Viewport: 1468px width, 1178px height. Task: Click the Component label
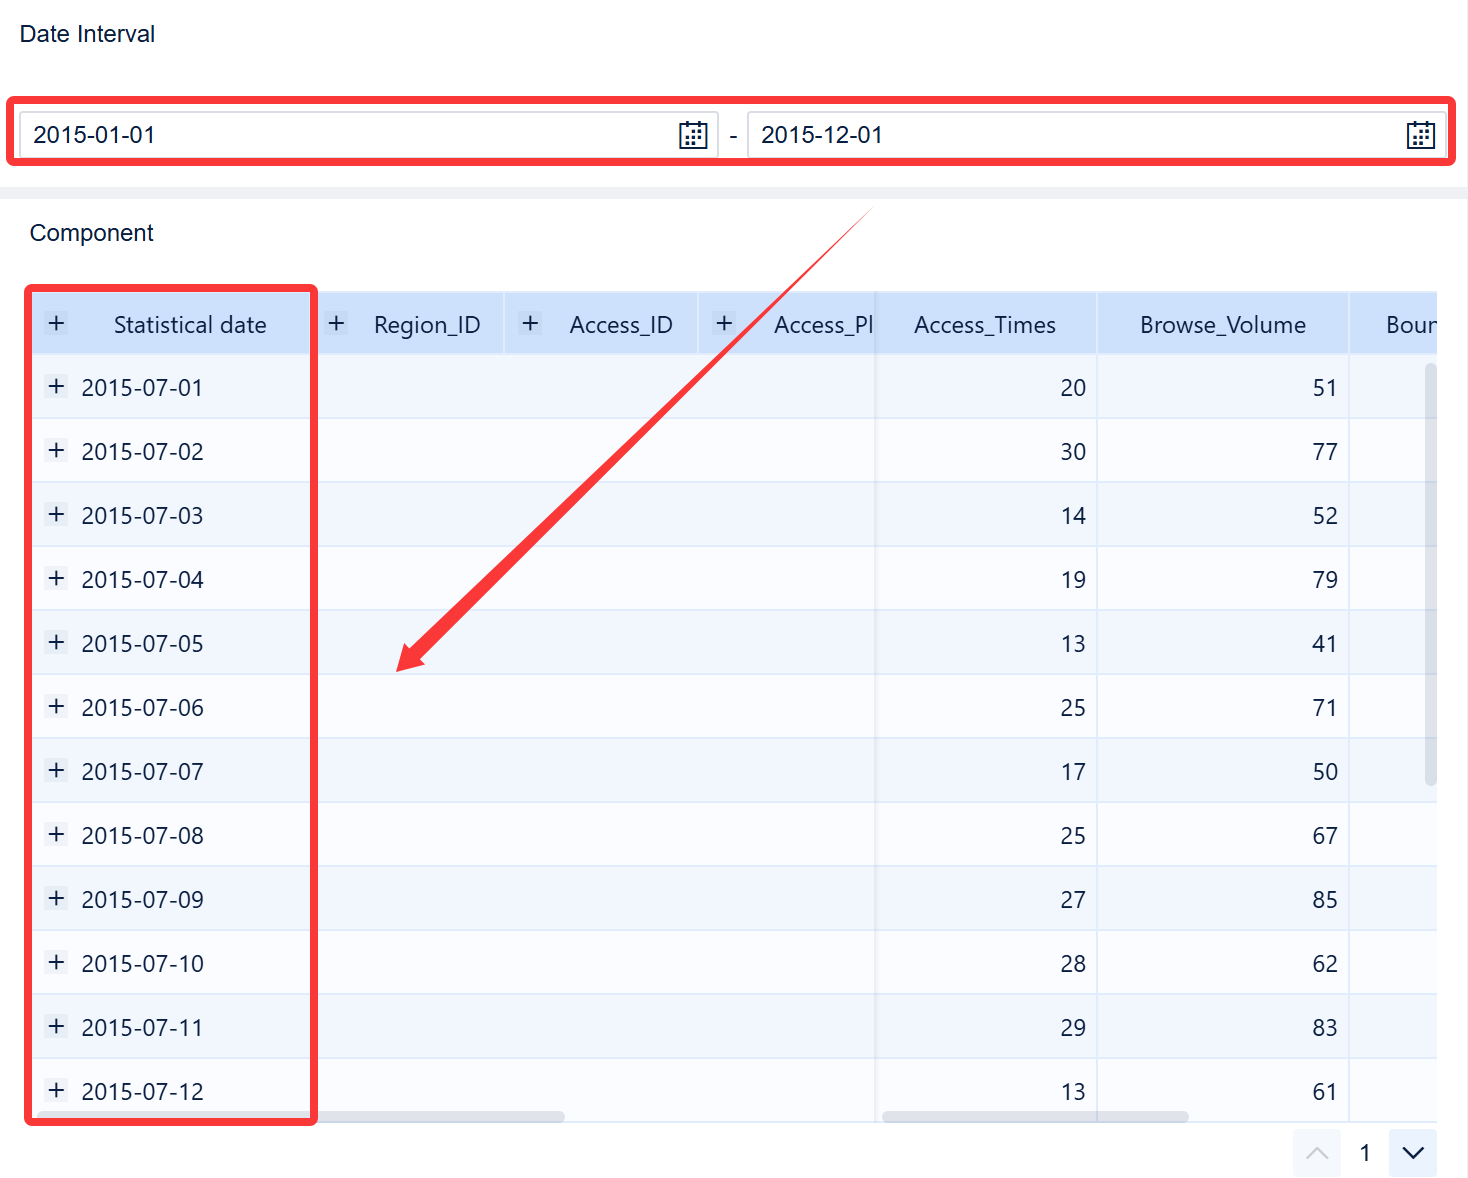pos(91,232)
